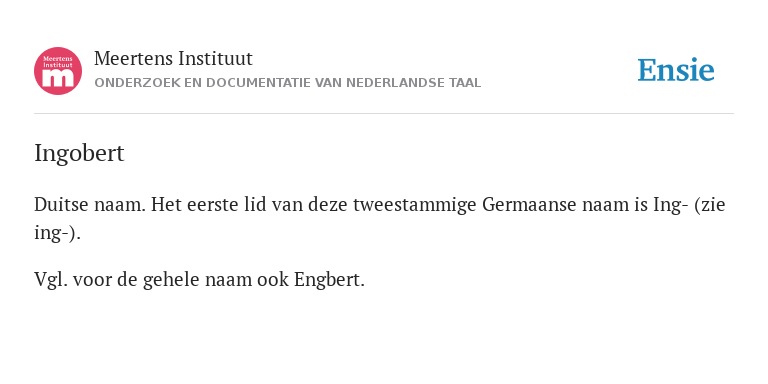Click the 'Ingobert' heading
The width and height of the screenshot is (768, 384).
79,154
